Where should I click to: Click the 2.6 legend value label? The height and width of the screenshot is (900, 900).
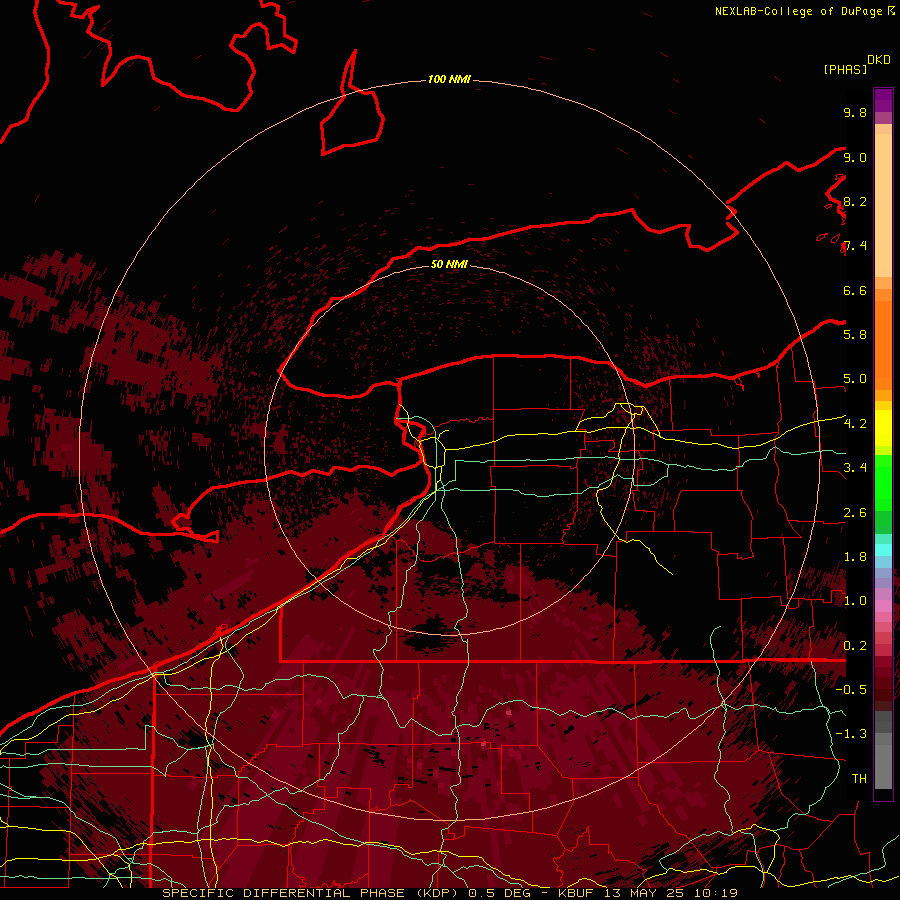(x=855, y=513)
